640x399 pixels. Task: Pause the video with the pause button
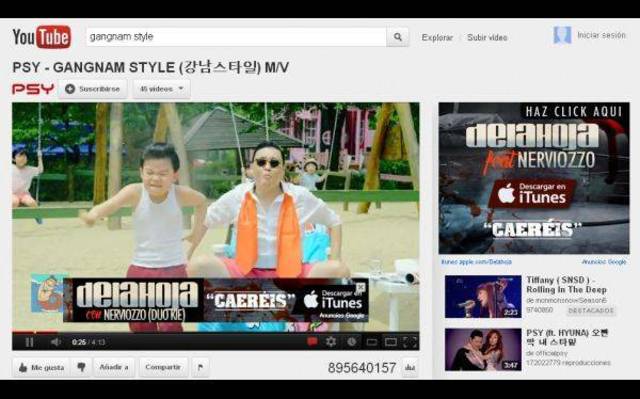point(29,342)
